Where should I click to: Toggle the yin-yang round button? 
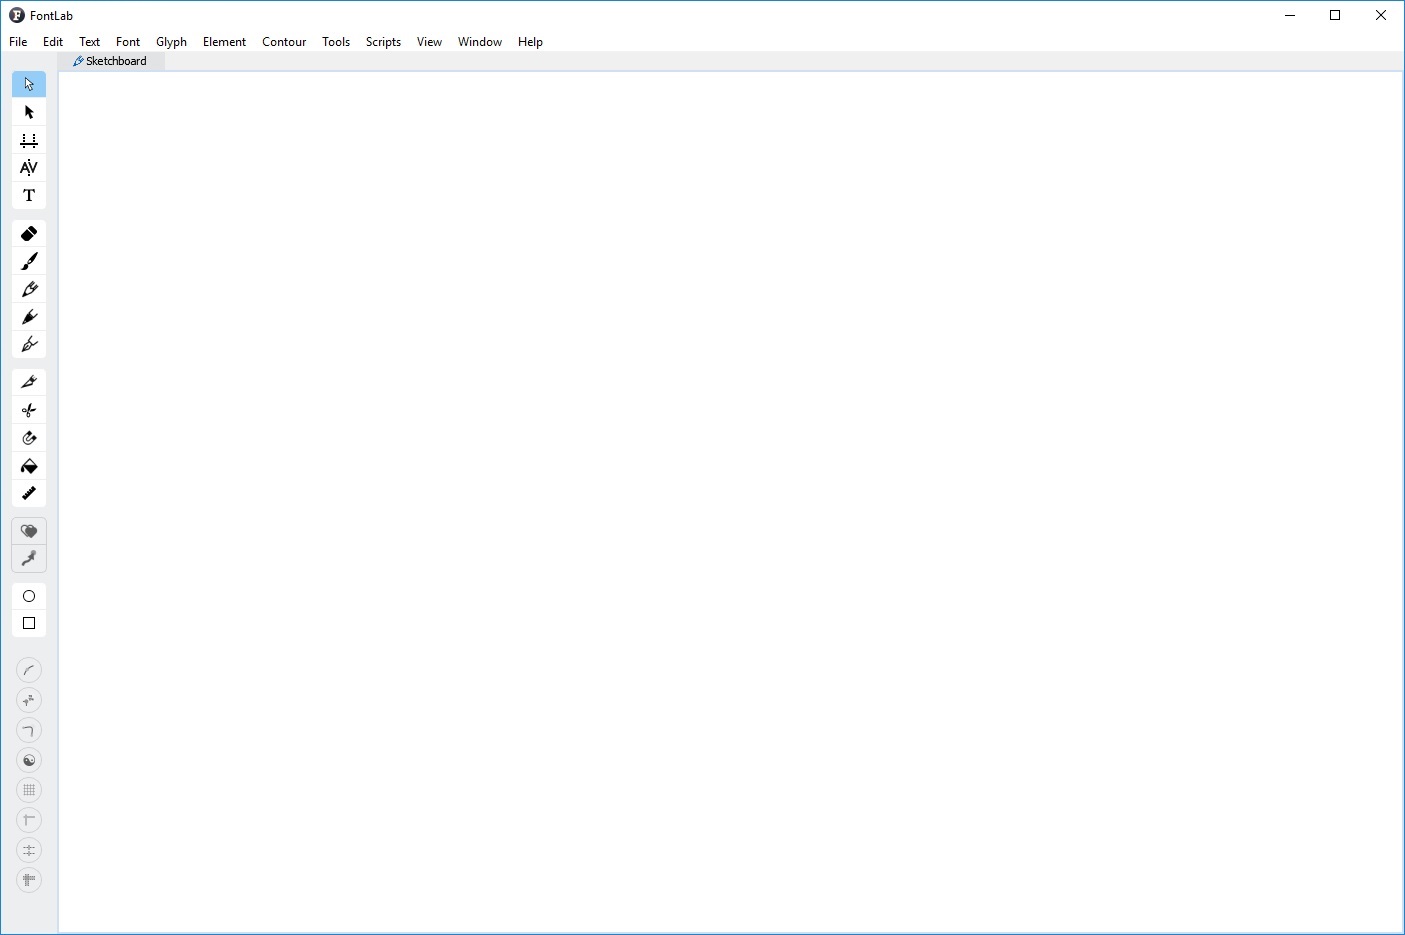(29, 761)
